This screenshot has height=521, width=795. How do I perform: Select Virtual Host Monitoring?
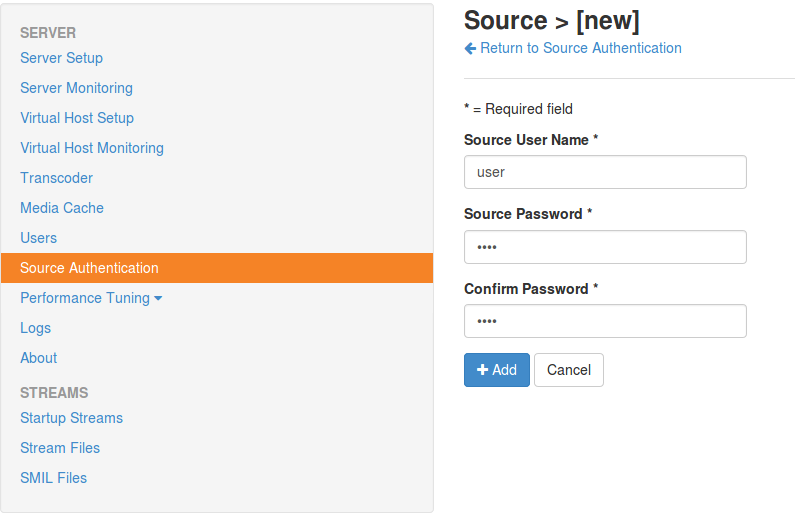[92, 148]
